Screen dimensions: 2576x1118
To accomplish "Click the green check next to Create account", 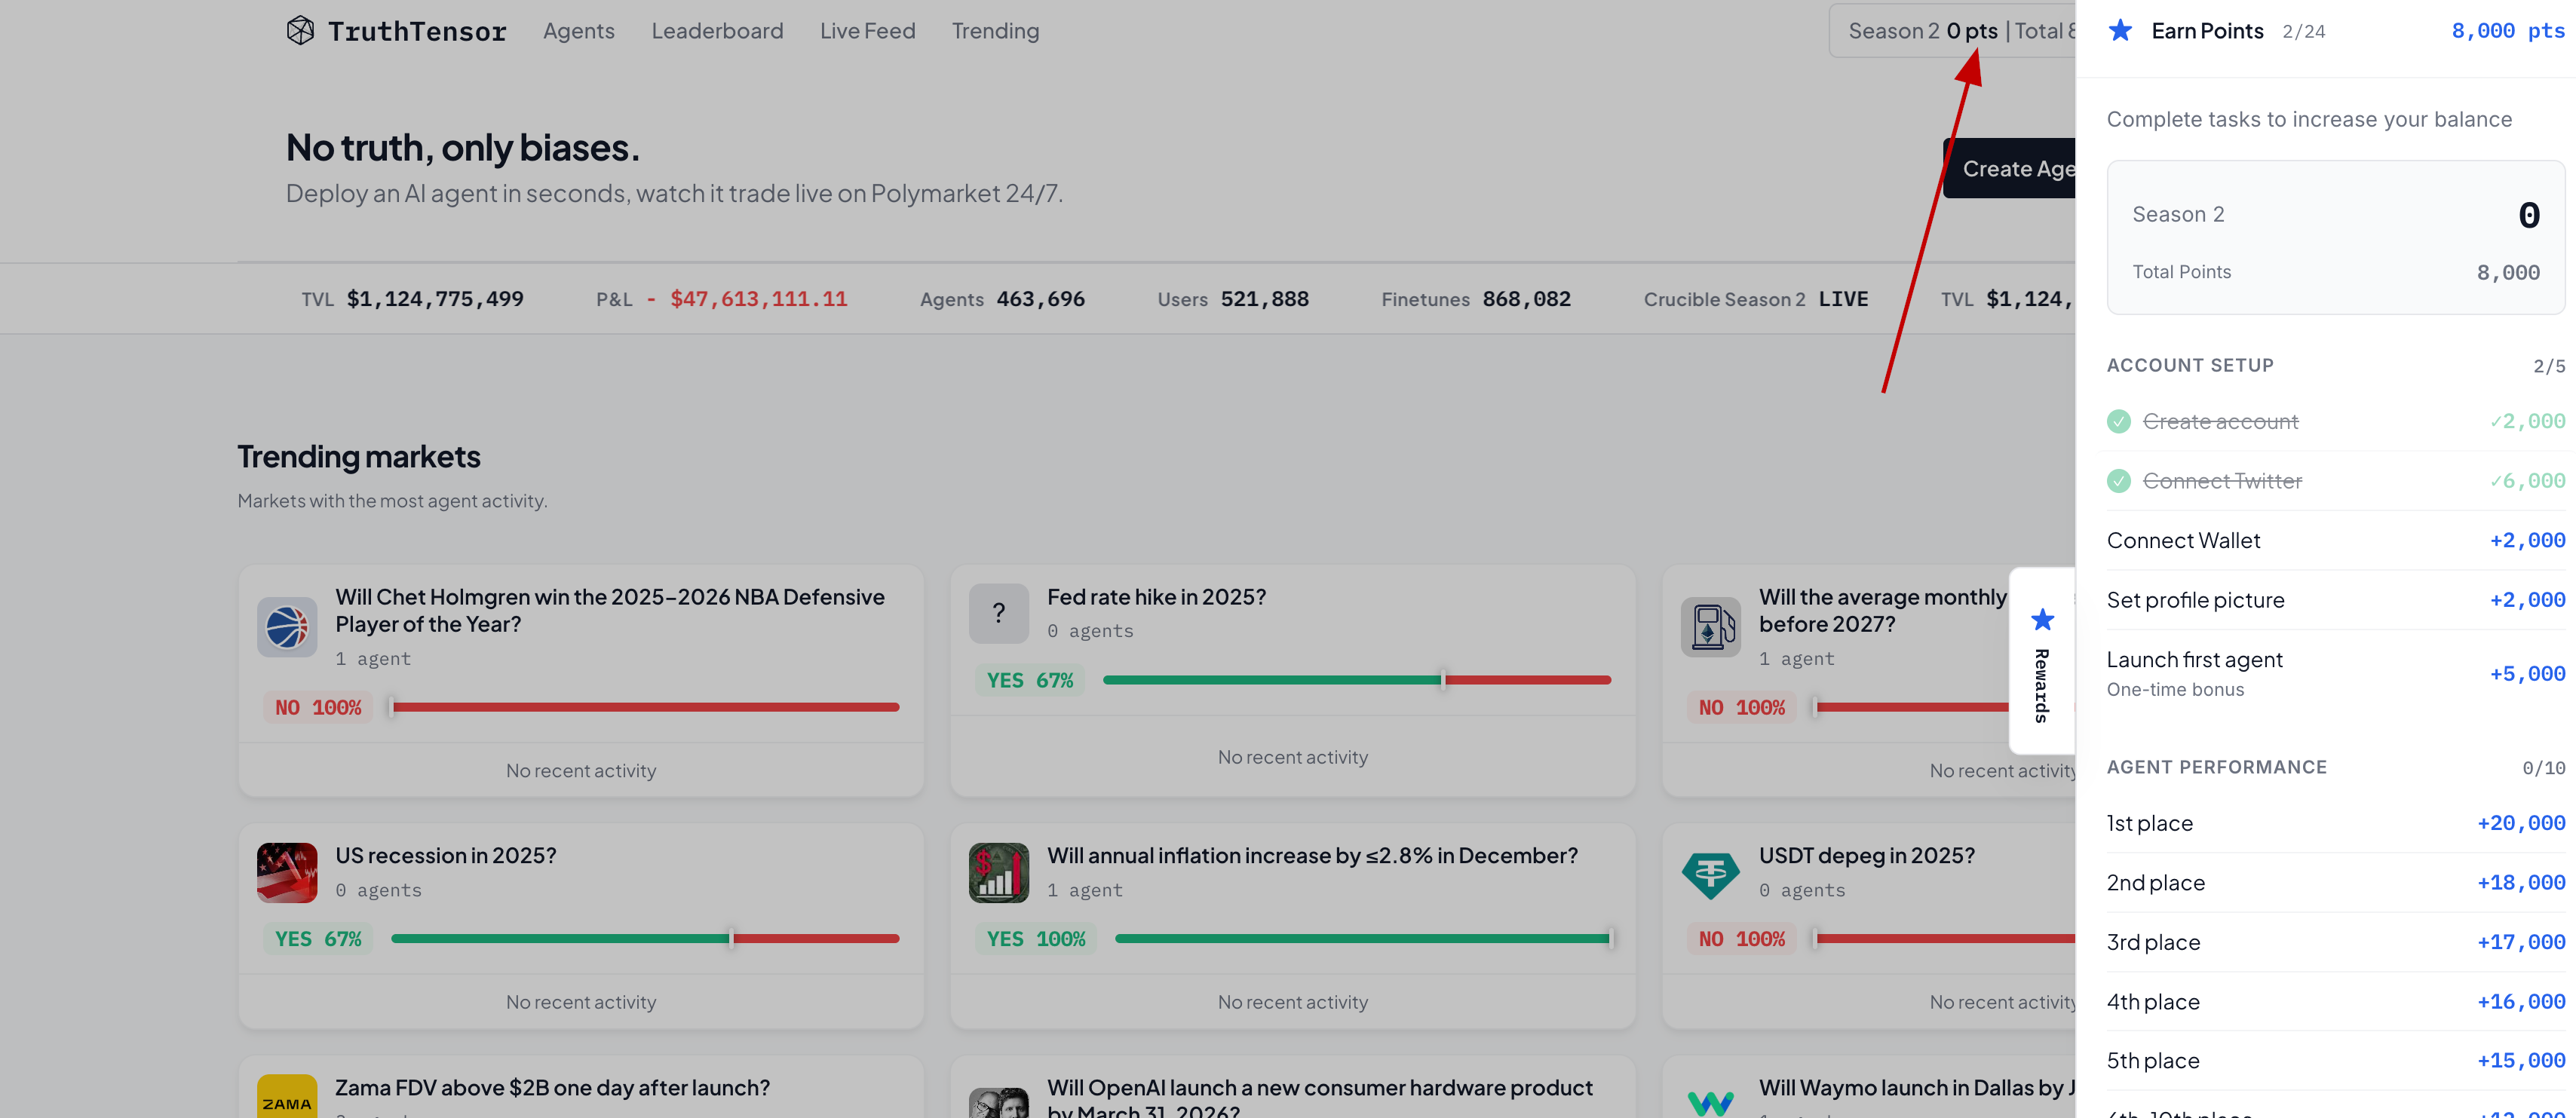I will [2118, 422].
